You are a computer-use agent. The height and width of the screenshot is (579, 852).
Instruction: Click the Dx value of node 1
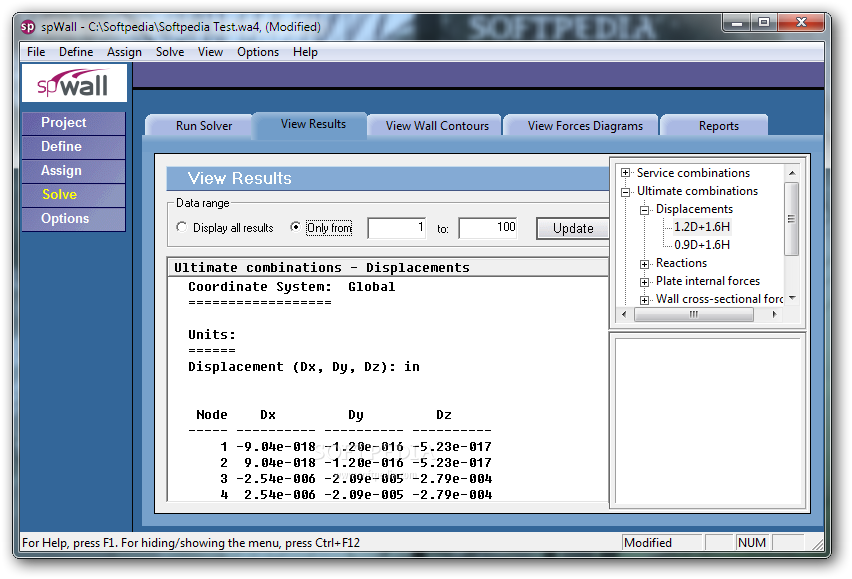tap(275, 447)
